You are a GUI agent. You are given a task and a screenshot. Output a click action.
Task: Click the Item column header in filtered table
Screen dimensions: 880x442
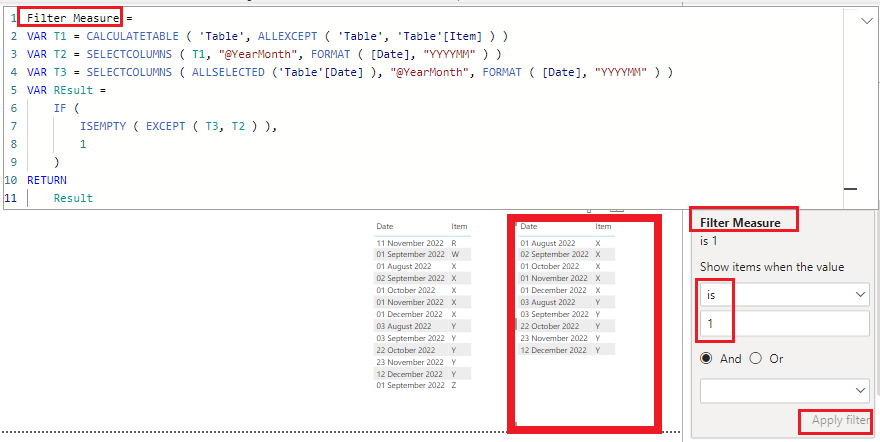click(x=603, y=227)
